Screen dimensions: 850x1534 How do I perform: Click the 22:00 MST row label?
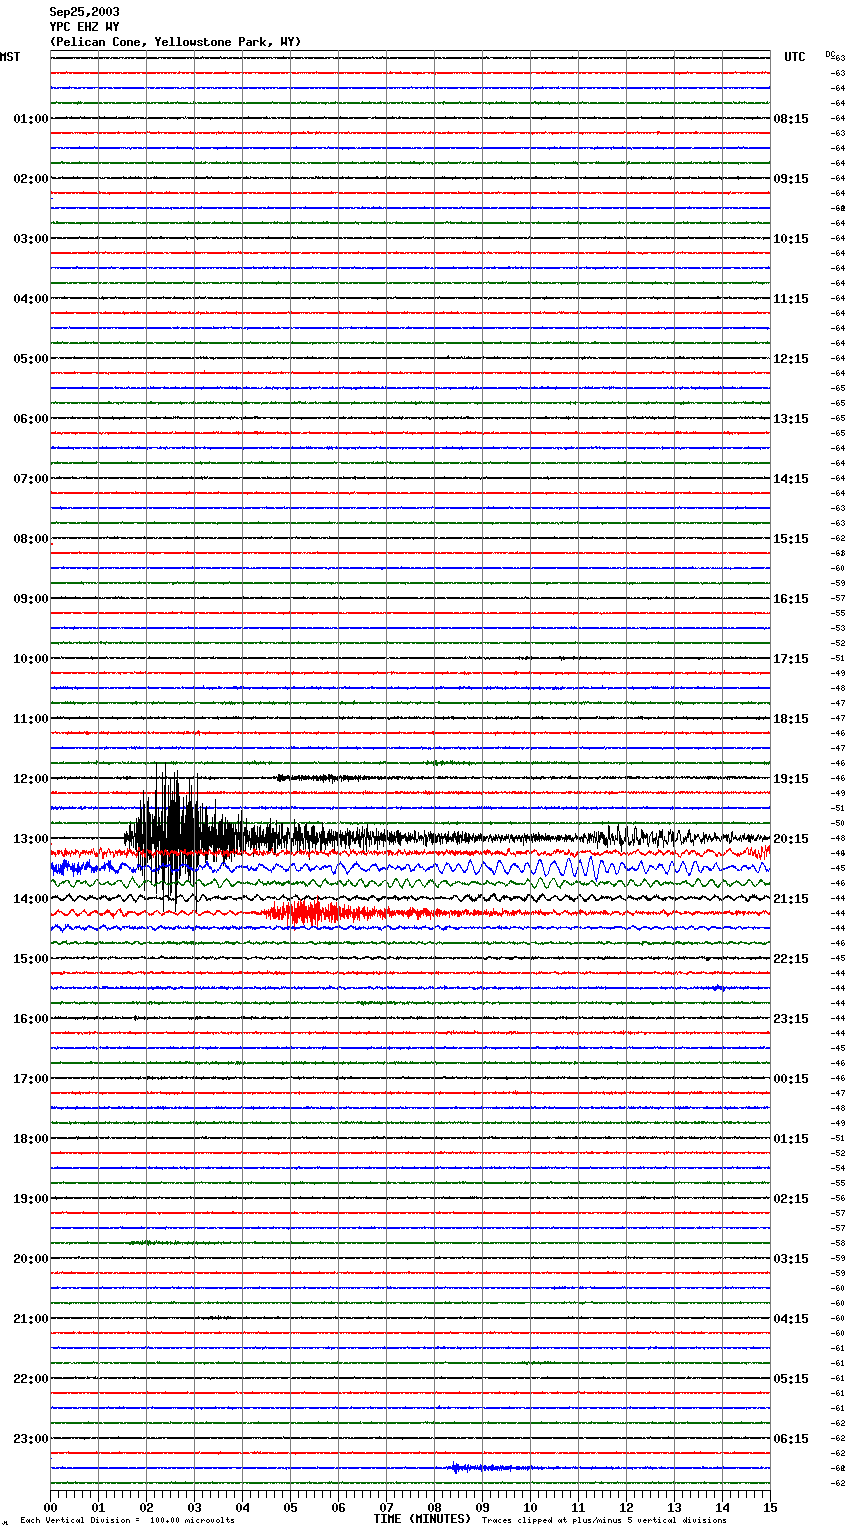coord(30,1379)
